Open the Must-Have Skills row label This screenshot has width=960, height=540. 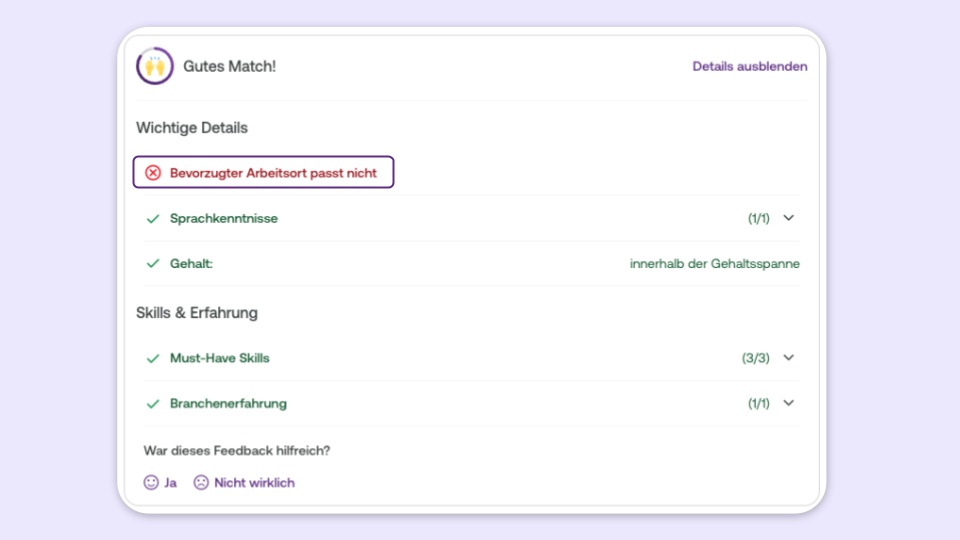(219, 358)
